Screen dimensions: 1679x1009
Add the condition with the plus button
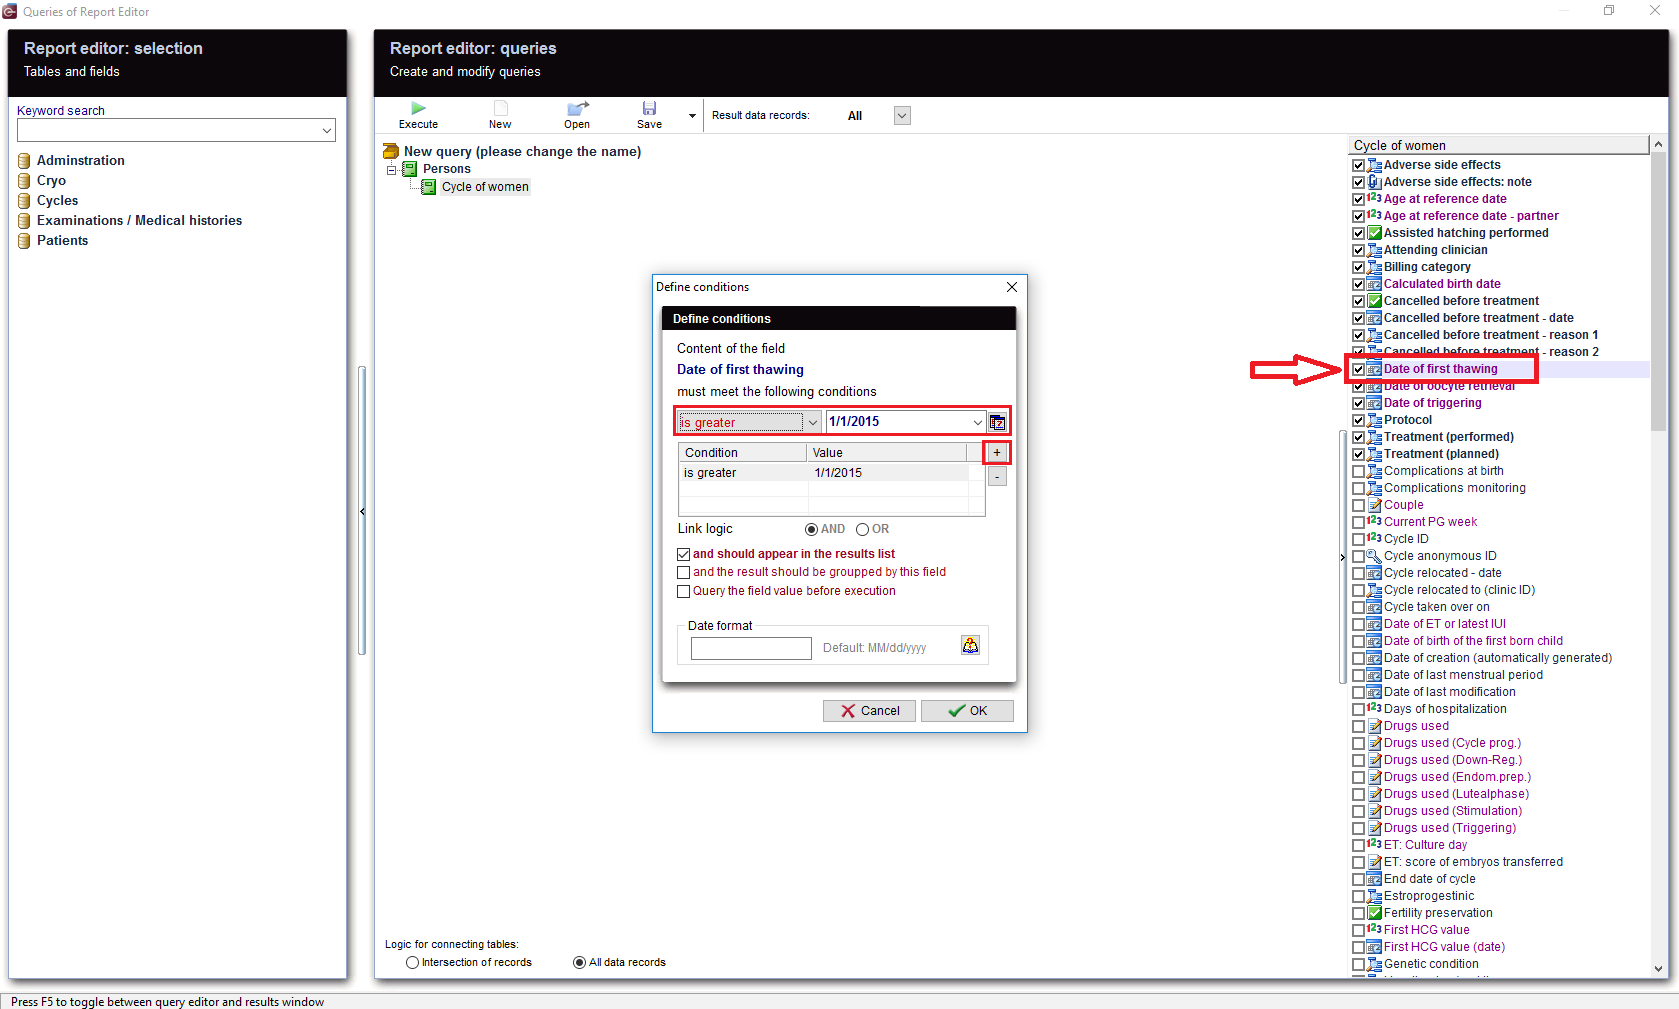(997, 453)
